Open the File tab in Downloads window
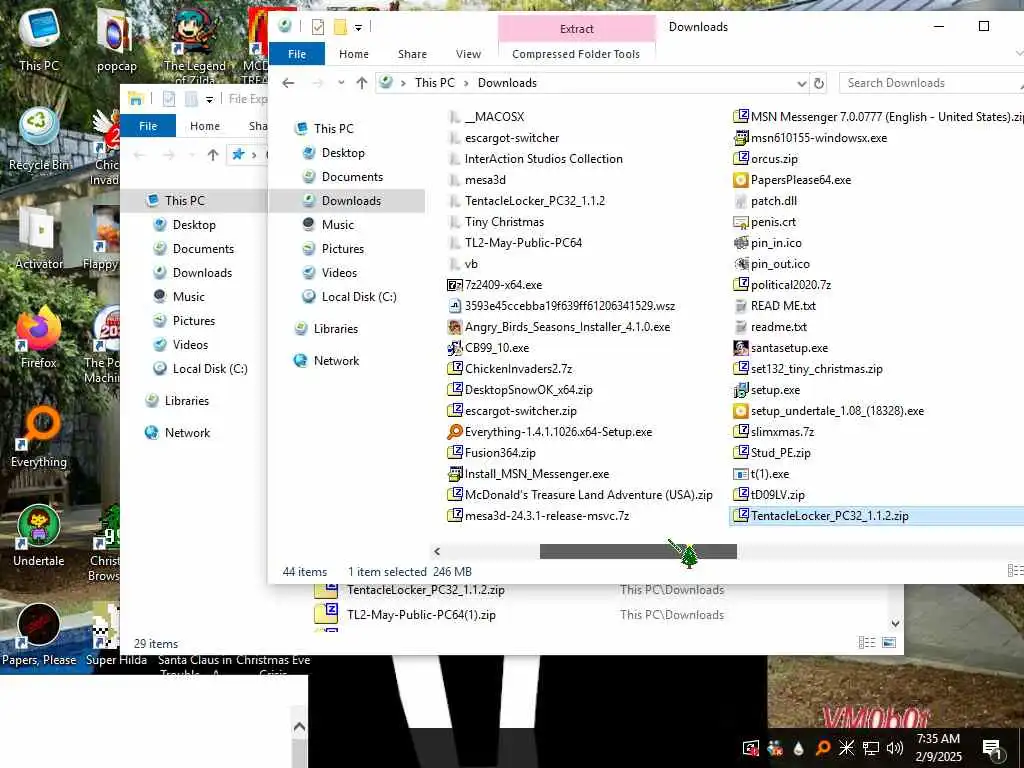1024x768 pixels. coord(296,54)
